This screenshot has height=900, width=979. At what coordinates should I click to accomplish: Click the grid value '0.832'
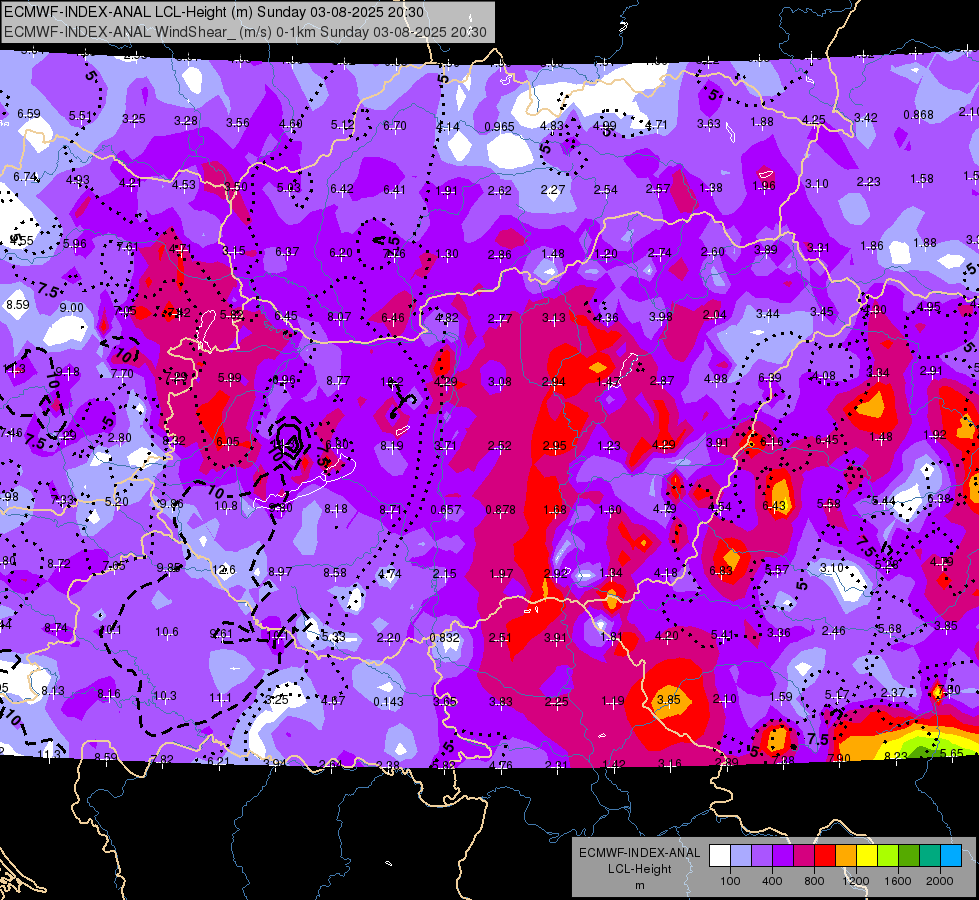(x=445, y=638)
